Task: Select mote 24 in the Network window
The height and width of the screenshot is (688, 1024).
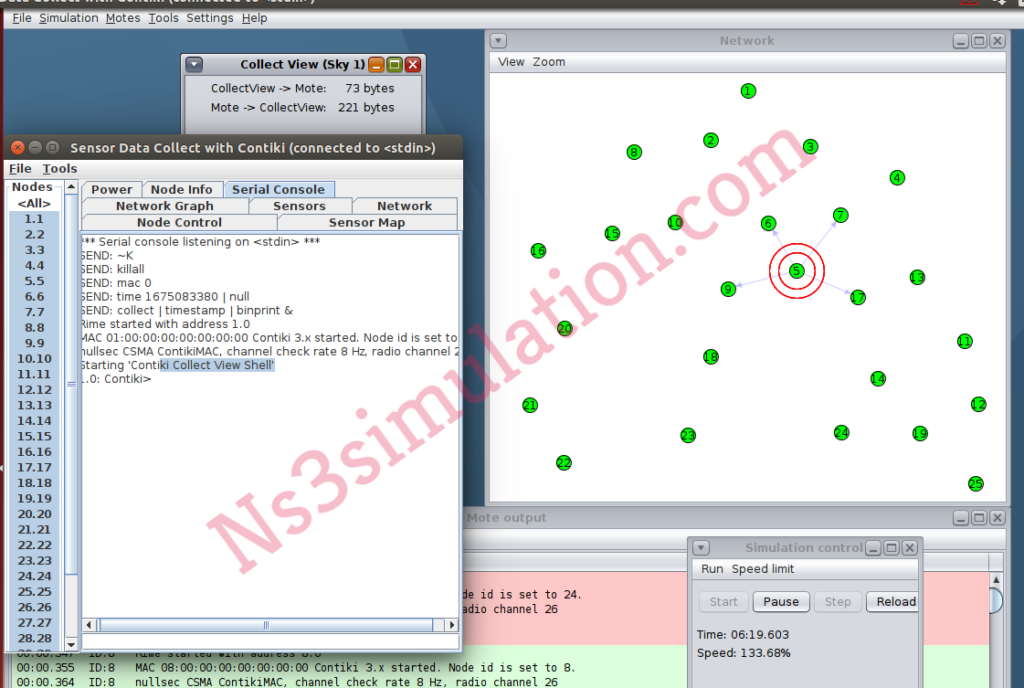Action: tap(842, 433)
